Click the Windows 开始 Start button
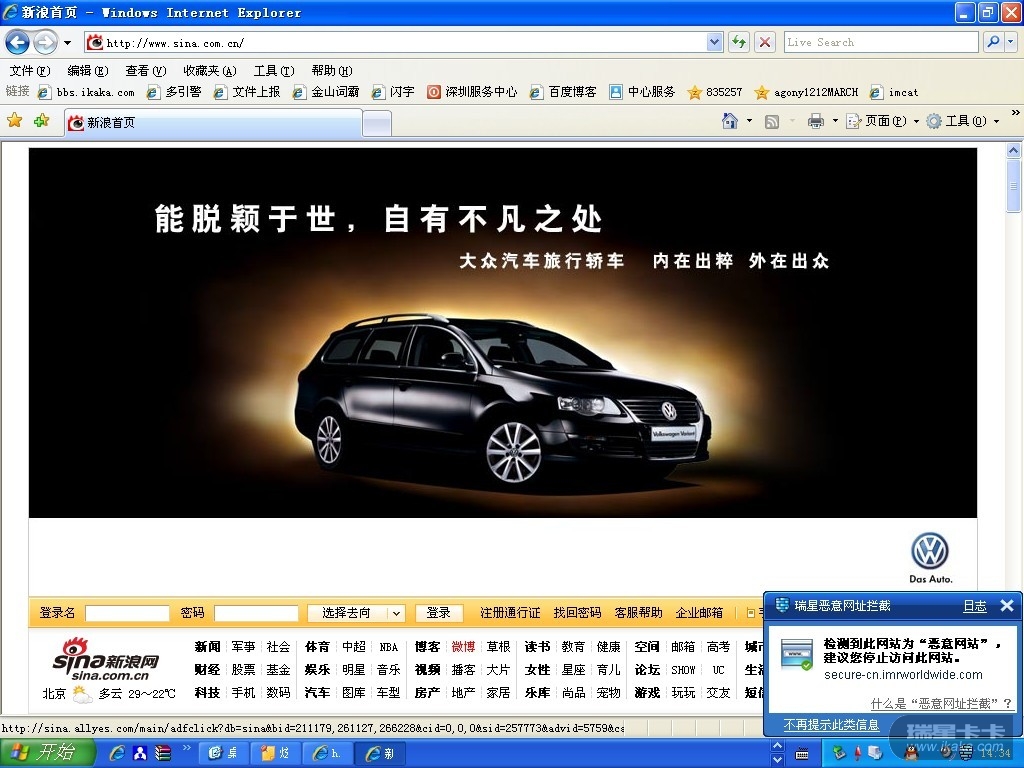Viewport: 1024px width, 768px height. point(48,753)
